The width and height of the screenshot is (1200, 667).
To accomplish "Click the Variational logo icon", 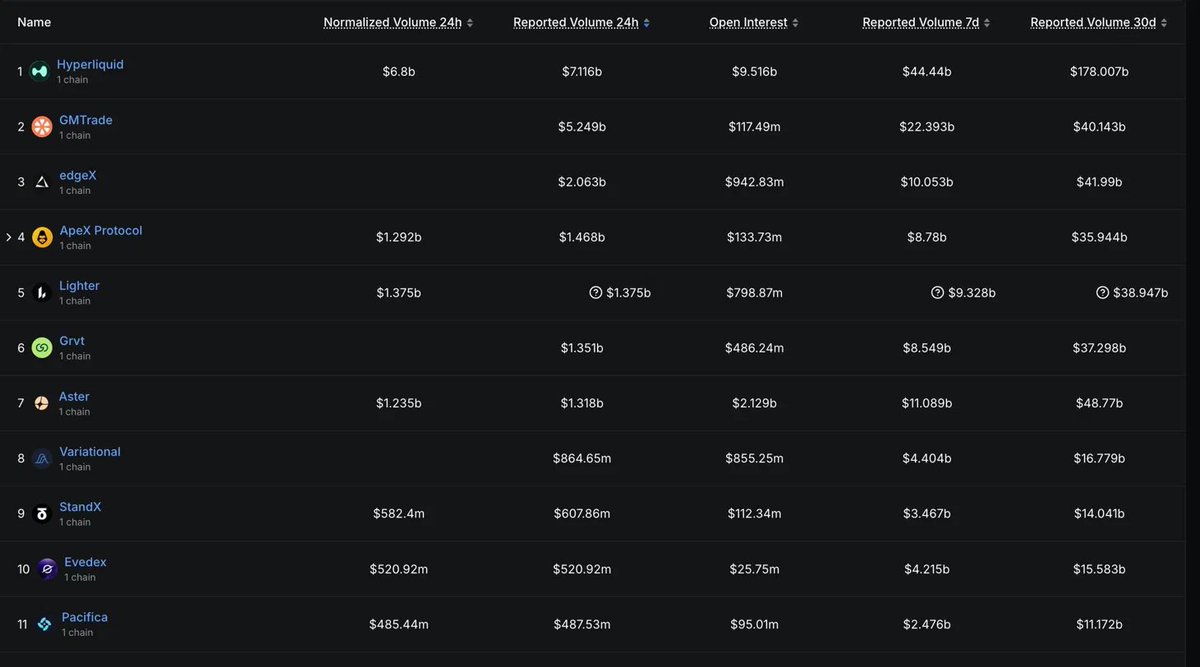I will tap(41, 458).
